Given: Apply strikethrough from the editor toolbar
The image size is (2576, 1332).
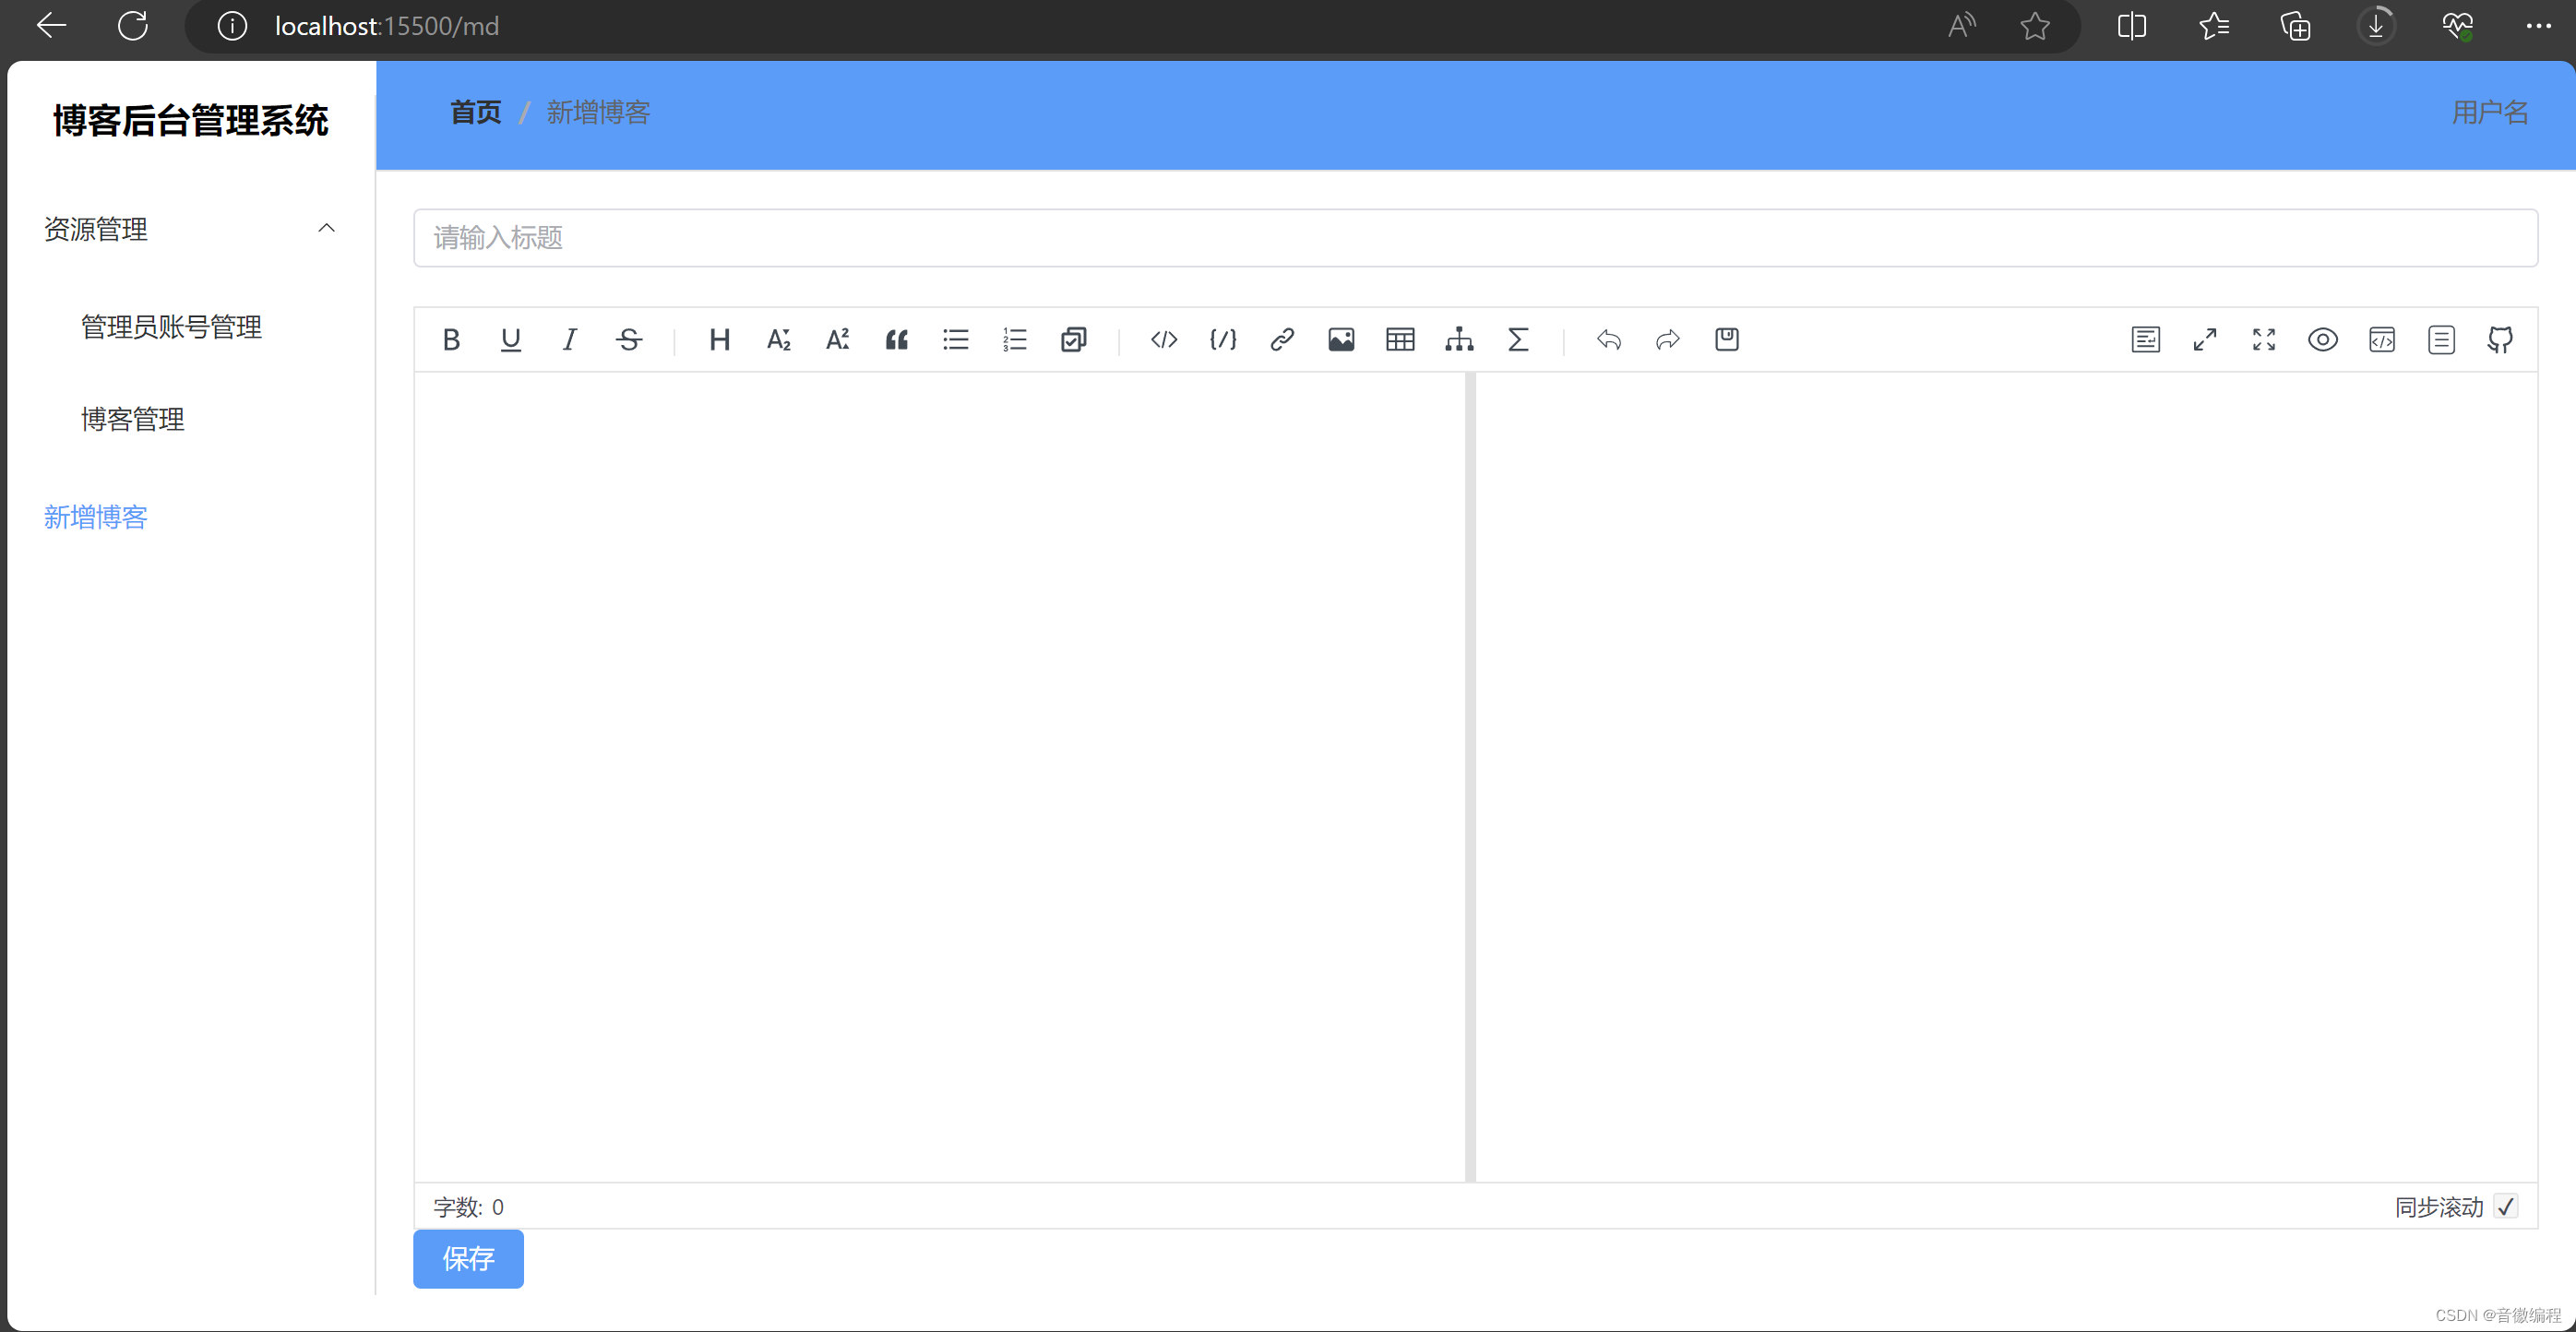Looking at the screenshot, I should [x=629, y=340].
